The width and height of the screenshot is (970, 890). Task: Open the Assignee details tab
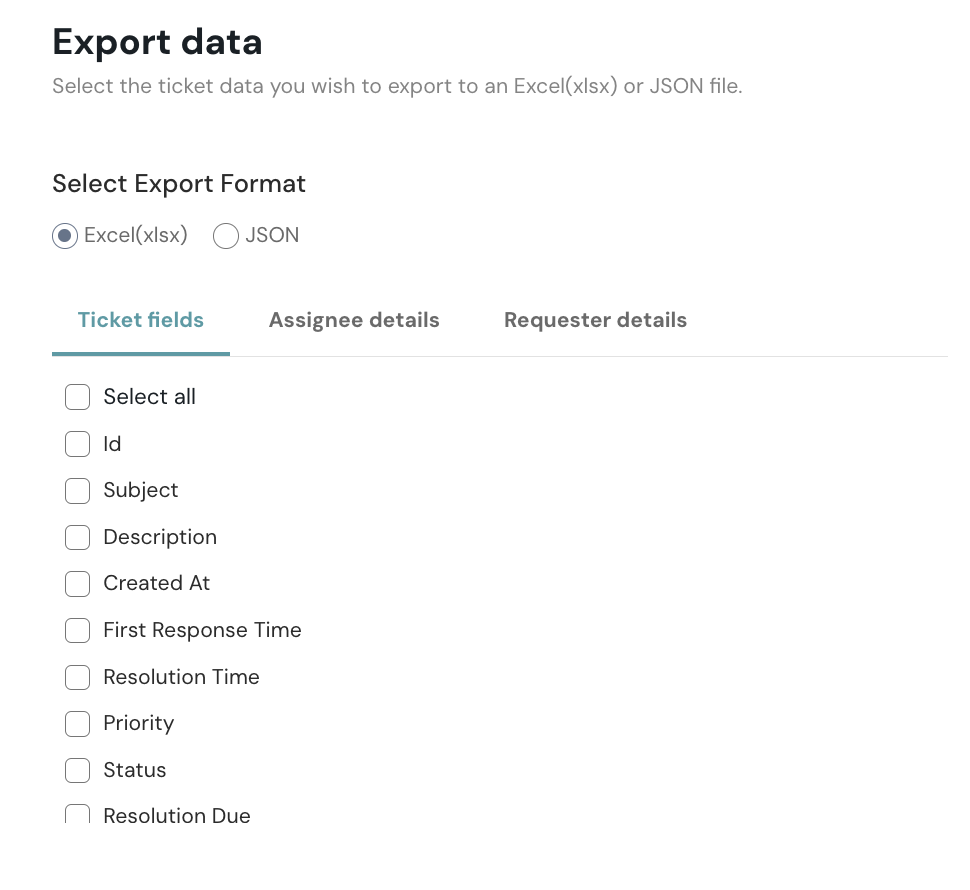click(x=354, y=321)
